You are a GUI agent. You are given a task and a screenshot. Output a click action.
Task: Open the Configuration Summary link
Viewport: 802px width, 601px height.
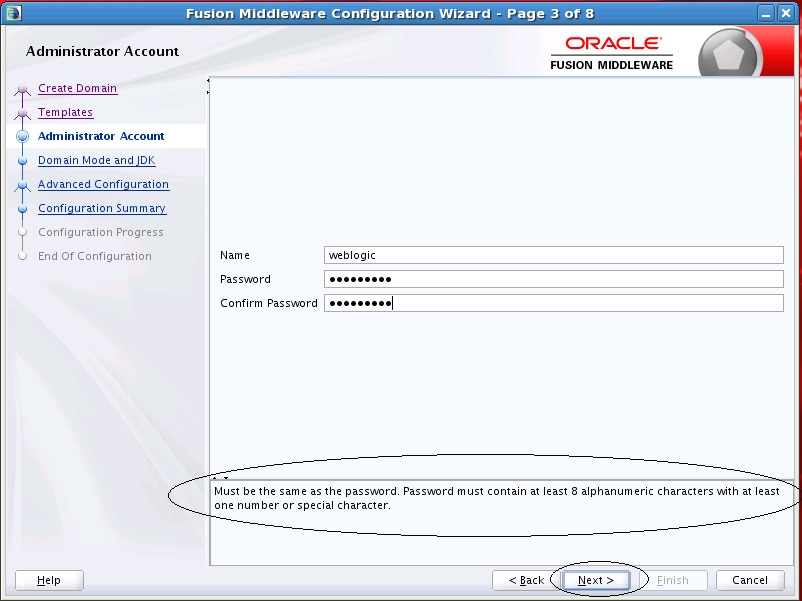tap(102, 208)
